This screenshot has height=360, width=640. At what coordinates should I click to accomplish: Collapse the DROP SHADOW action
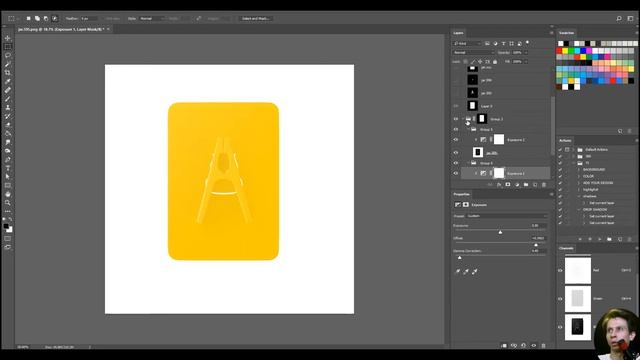[x=579, y=209]
